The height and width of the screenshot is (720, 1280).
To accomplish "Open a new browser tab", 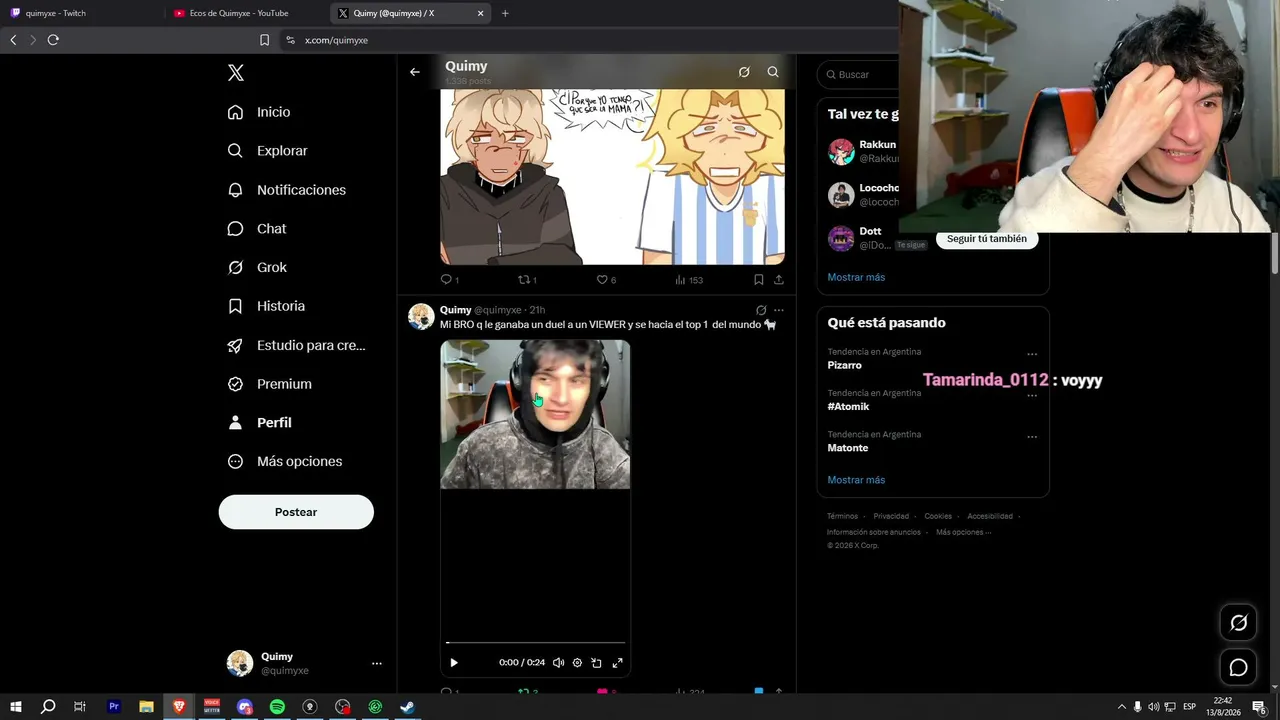I will point(505,13).
